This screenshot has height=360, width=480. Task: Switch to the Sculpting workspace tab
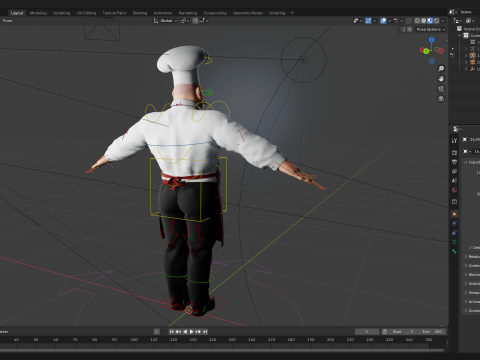[62, 13]
